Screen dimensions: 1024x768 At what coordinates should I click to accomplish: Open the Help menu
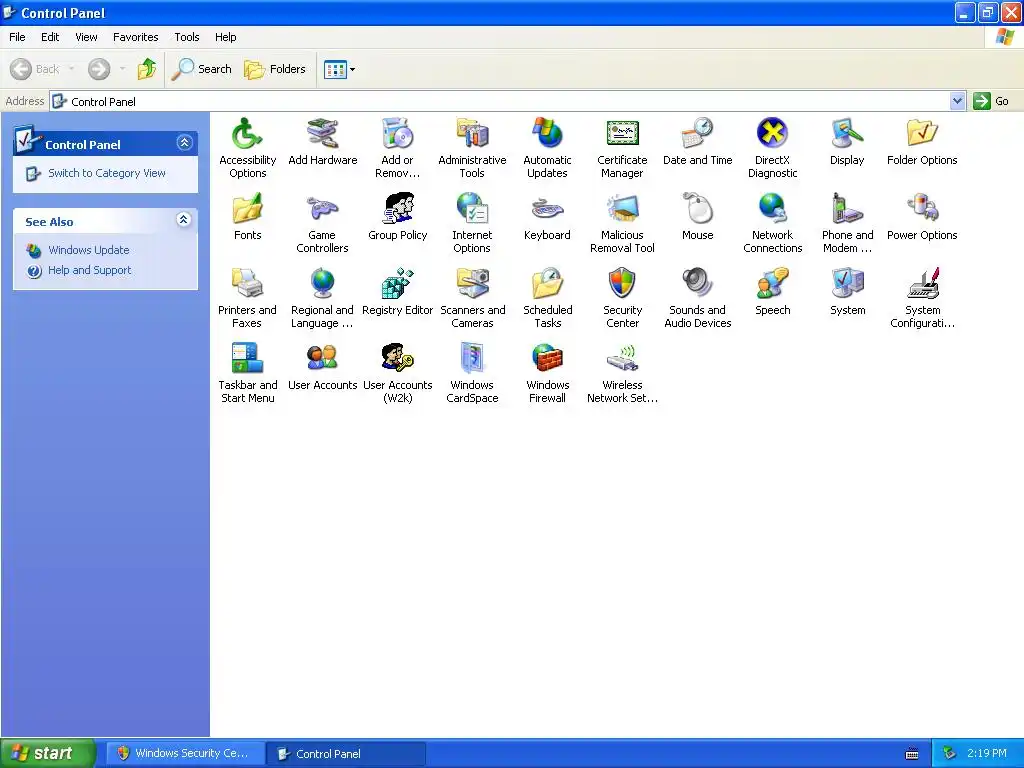point(225,37)
